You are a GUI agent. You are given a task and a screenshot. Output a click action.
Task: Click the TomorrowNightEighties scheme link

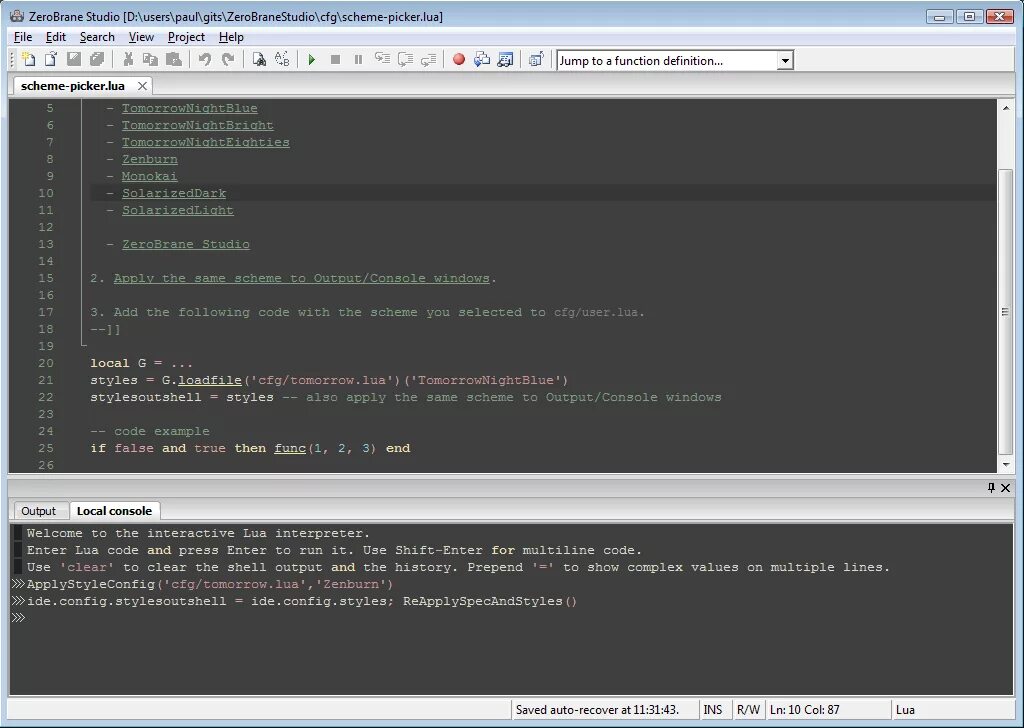coord(205,142)
